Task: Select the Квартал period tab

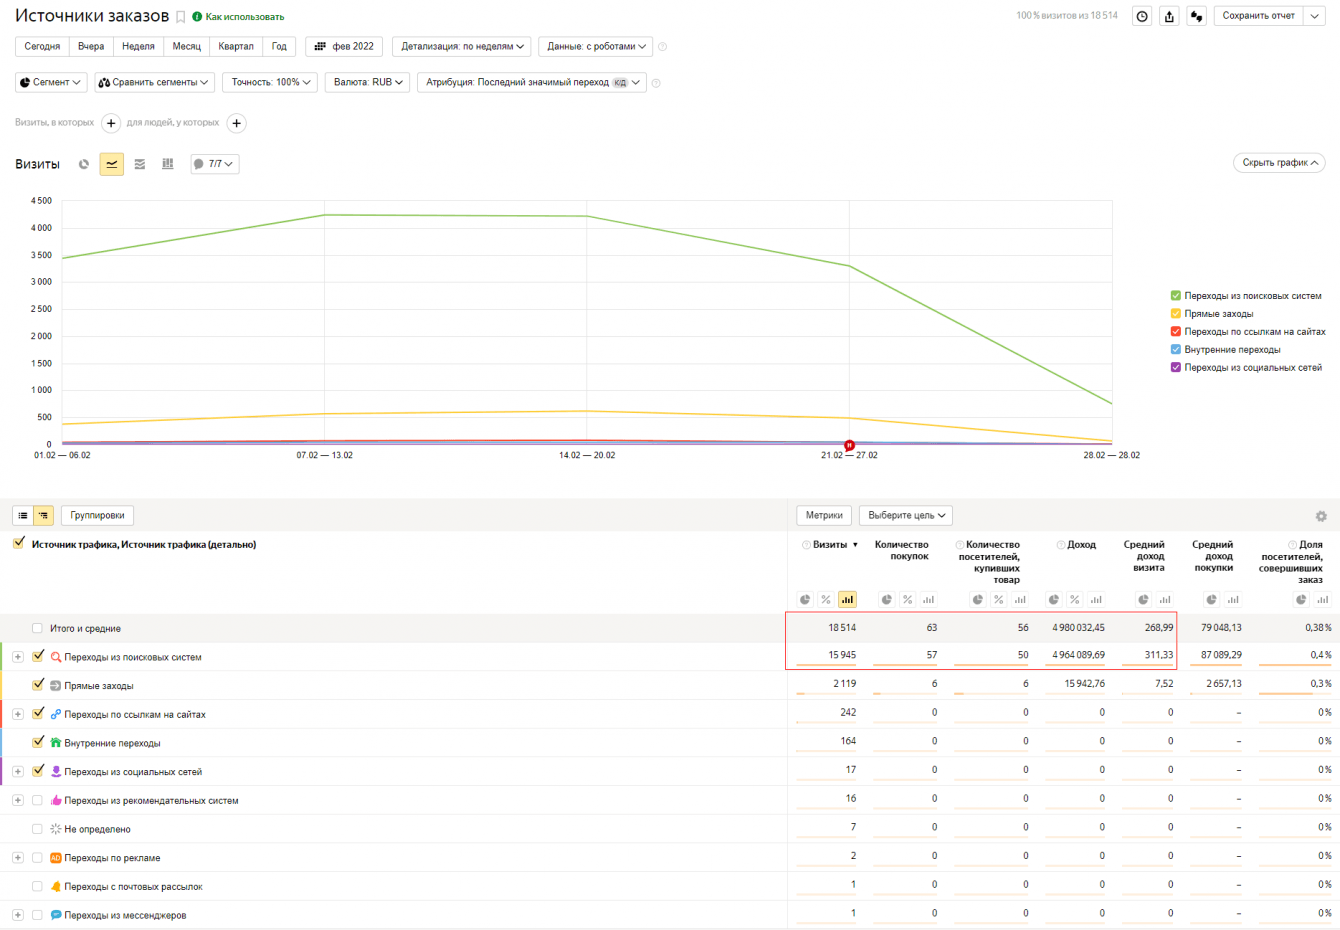Action: point(236,46)
